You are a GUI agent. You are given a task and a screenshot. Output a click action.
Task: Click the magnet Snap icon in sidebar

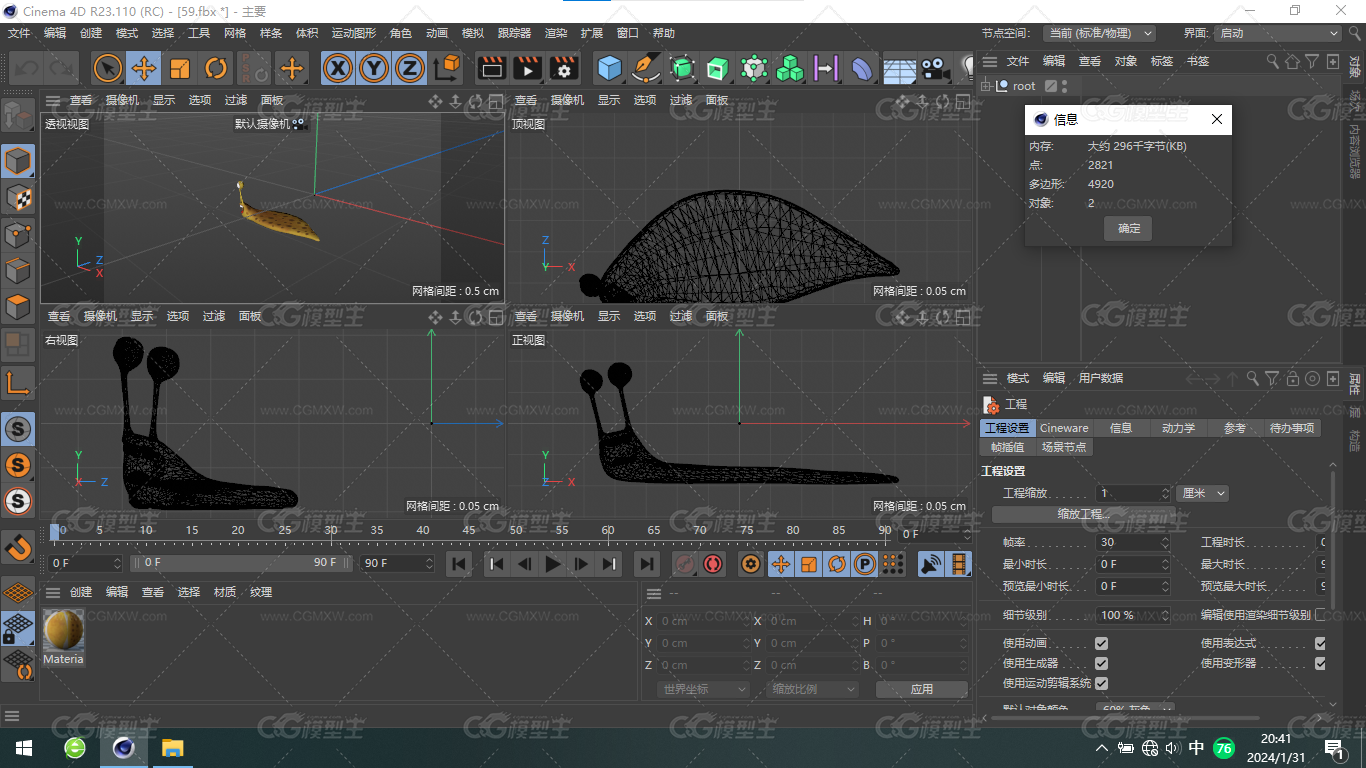pos(18,547)
